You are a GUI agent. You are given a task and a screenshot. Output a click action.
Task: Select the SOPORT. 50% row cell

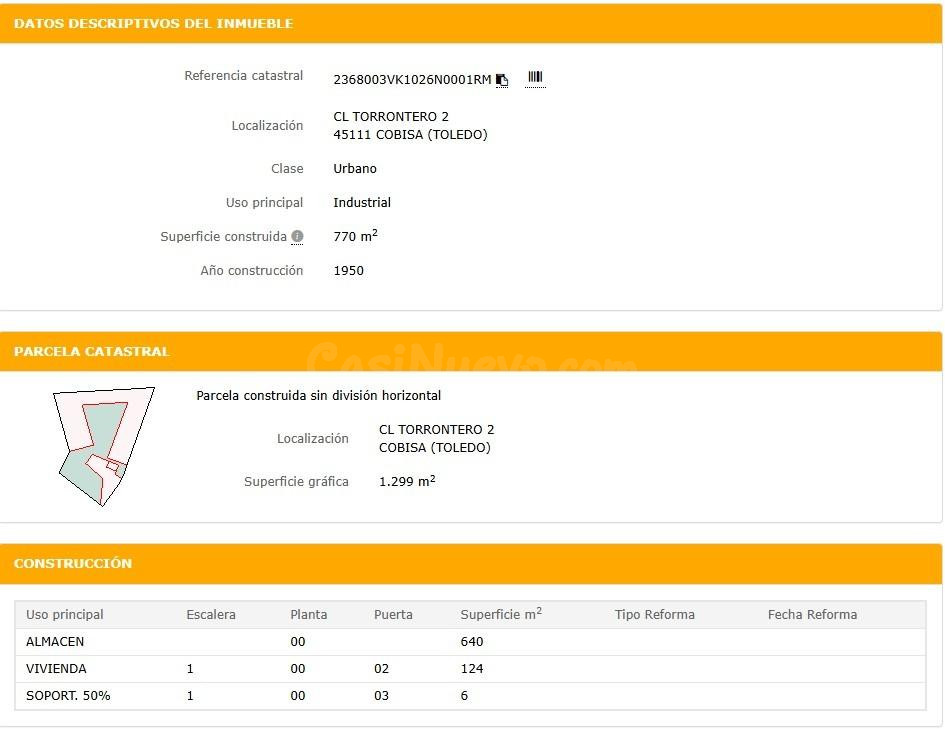(x=68, y=696)
